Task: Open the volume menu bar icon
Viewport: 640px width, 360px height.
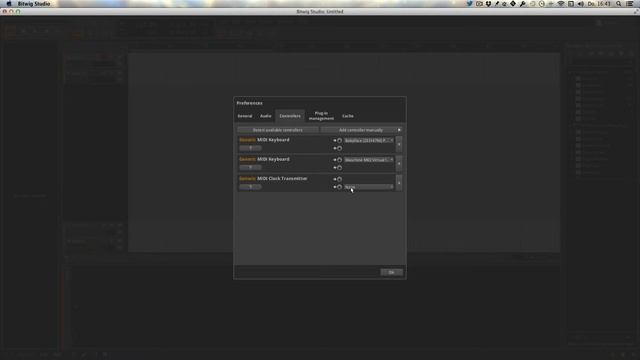Action: pos(580,4)
